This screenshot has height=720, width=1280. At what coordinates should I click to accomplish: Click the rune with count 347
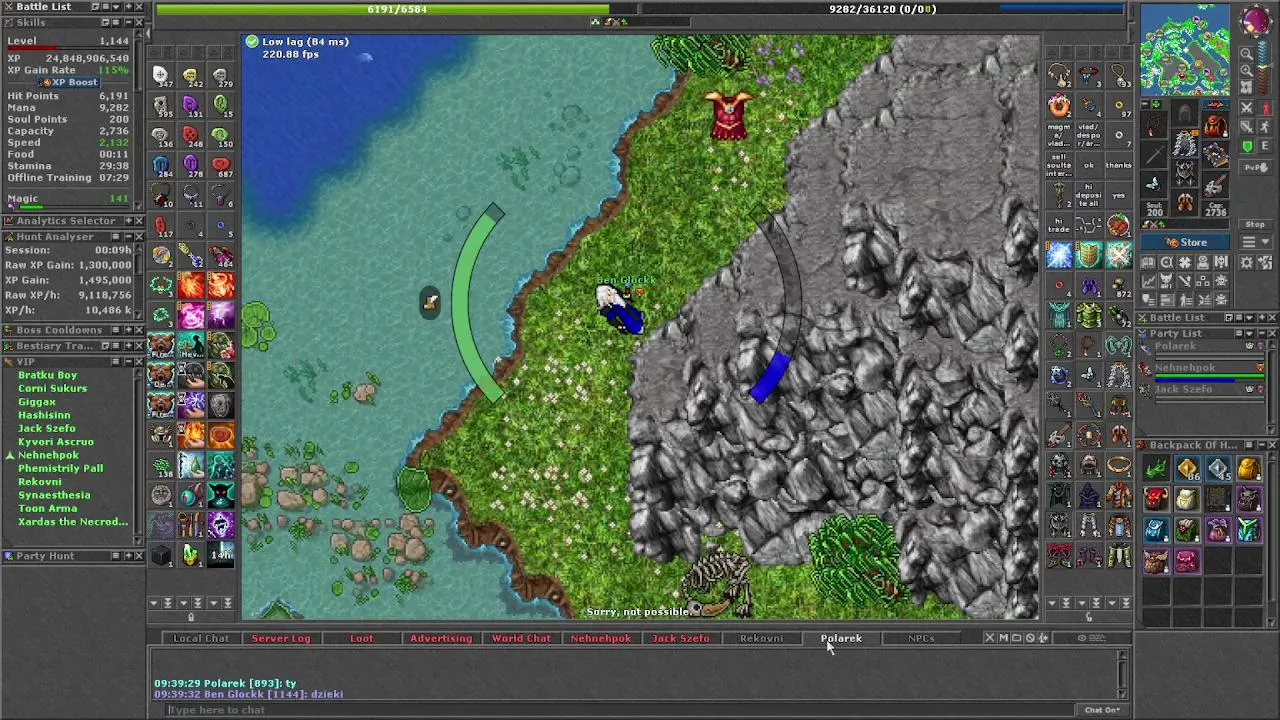pos(160,75)
